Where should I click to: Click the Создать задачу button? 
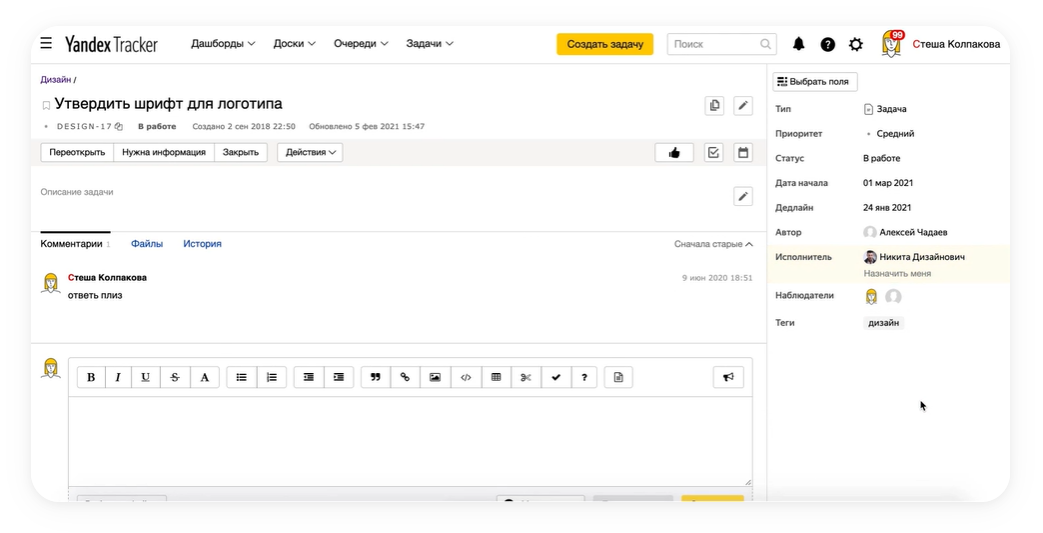(605, 44)
